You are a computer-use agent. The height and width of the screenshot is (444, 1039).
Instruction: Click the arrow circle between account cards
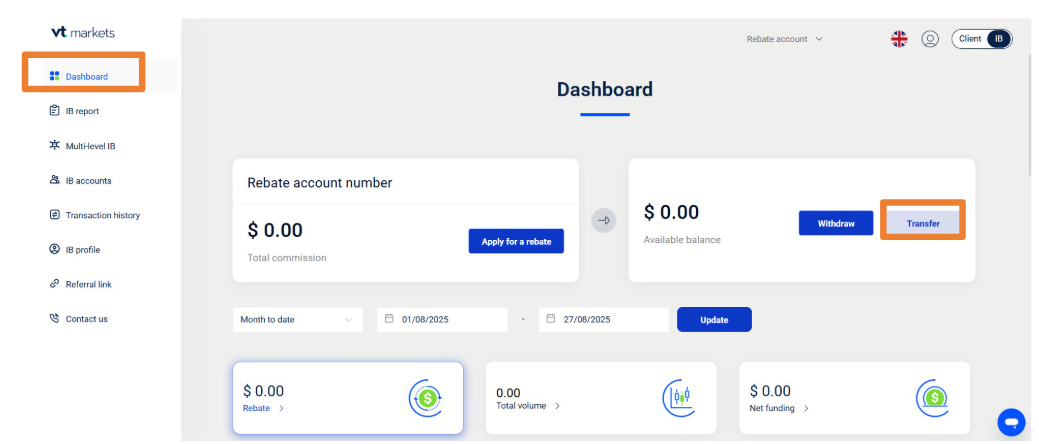pos(603,220)
